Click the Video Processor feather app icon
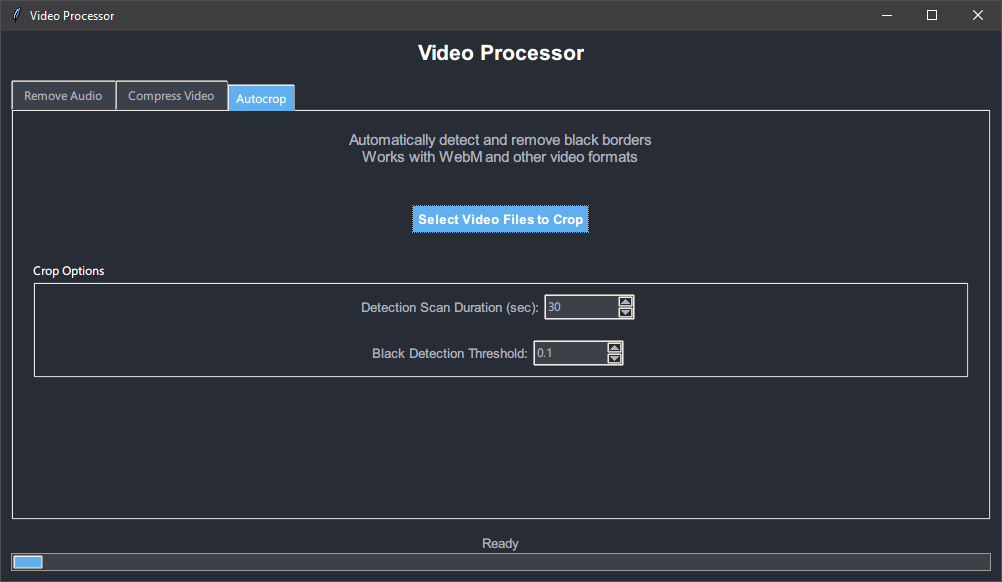 click(x=17, y=15)
